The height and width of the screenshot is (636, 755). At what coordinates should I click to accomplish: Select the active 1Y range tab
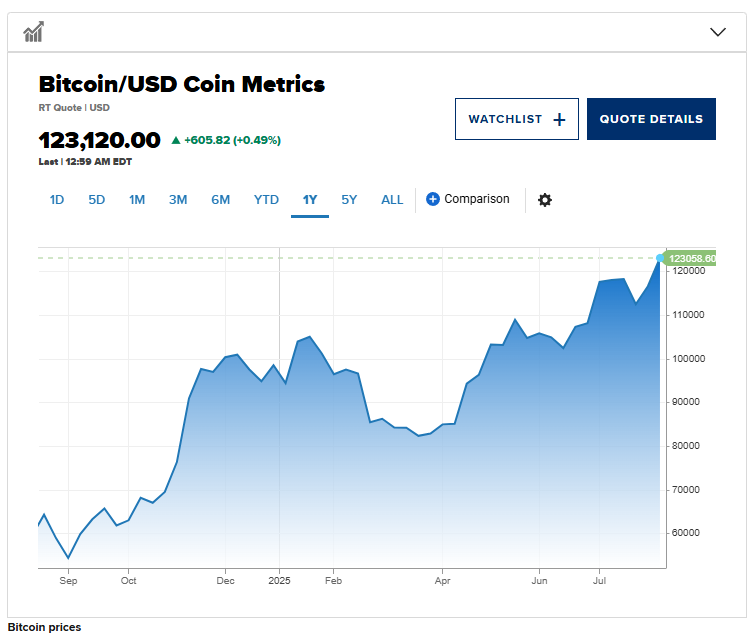[x=310, y=199]
